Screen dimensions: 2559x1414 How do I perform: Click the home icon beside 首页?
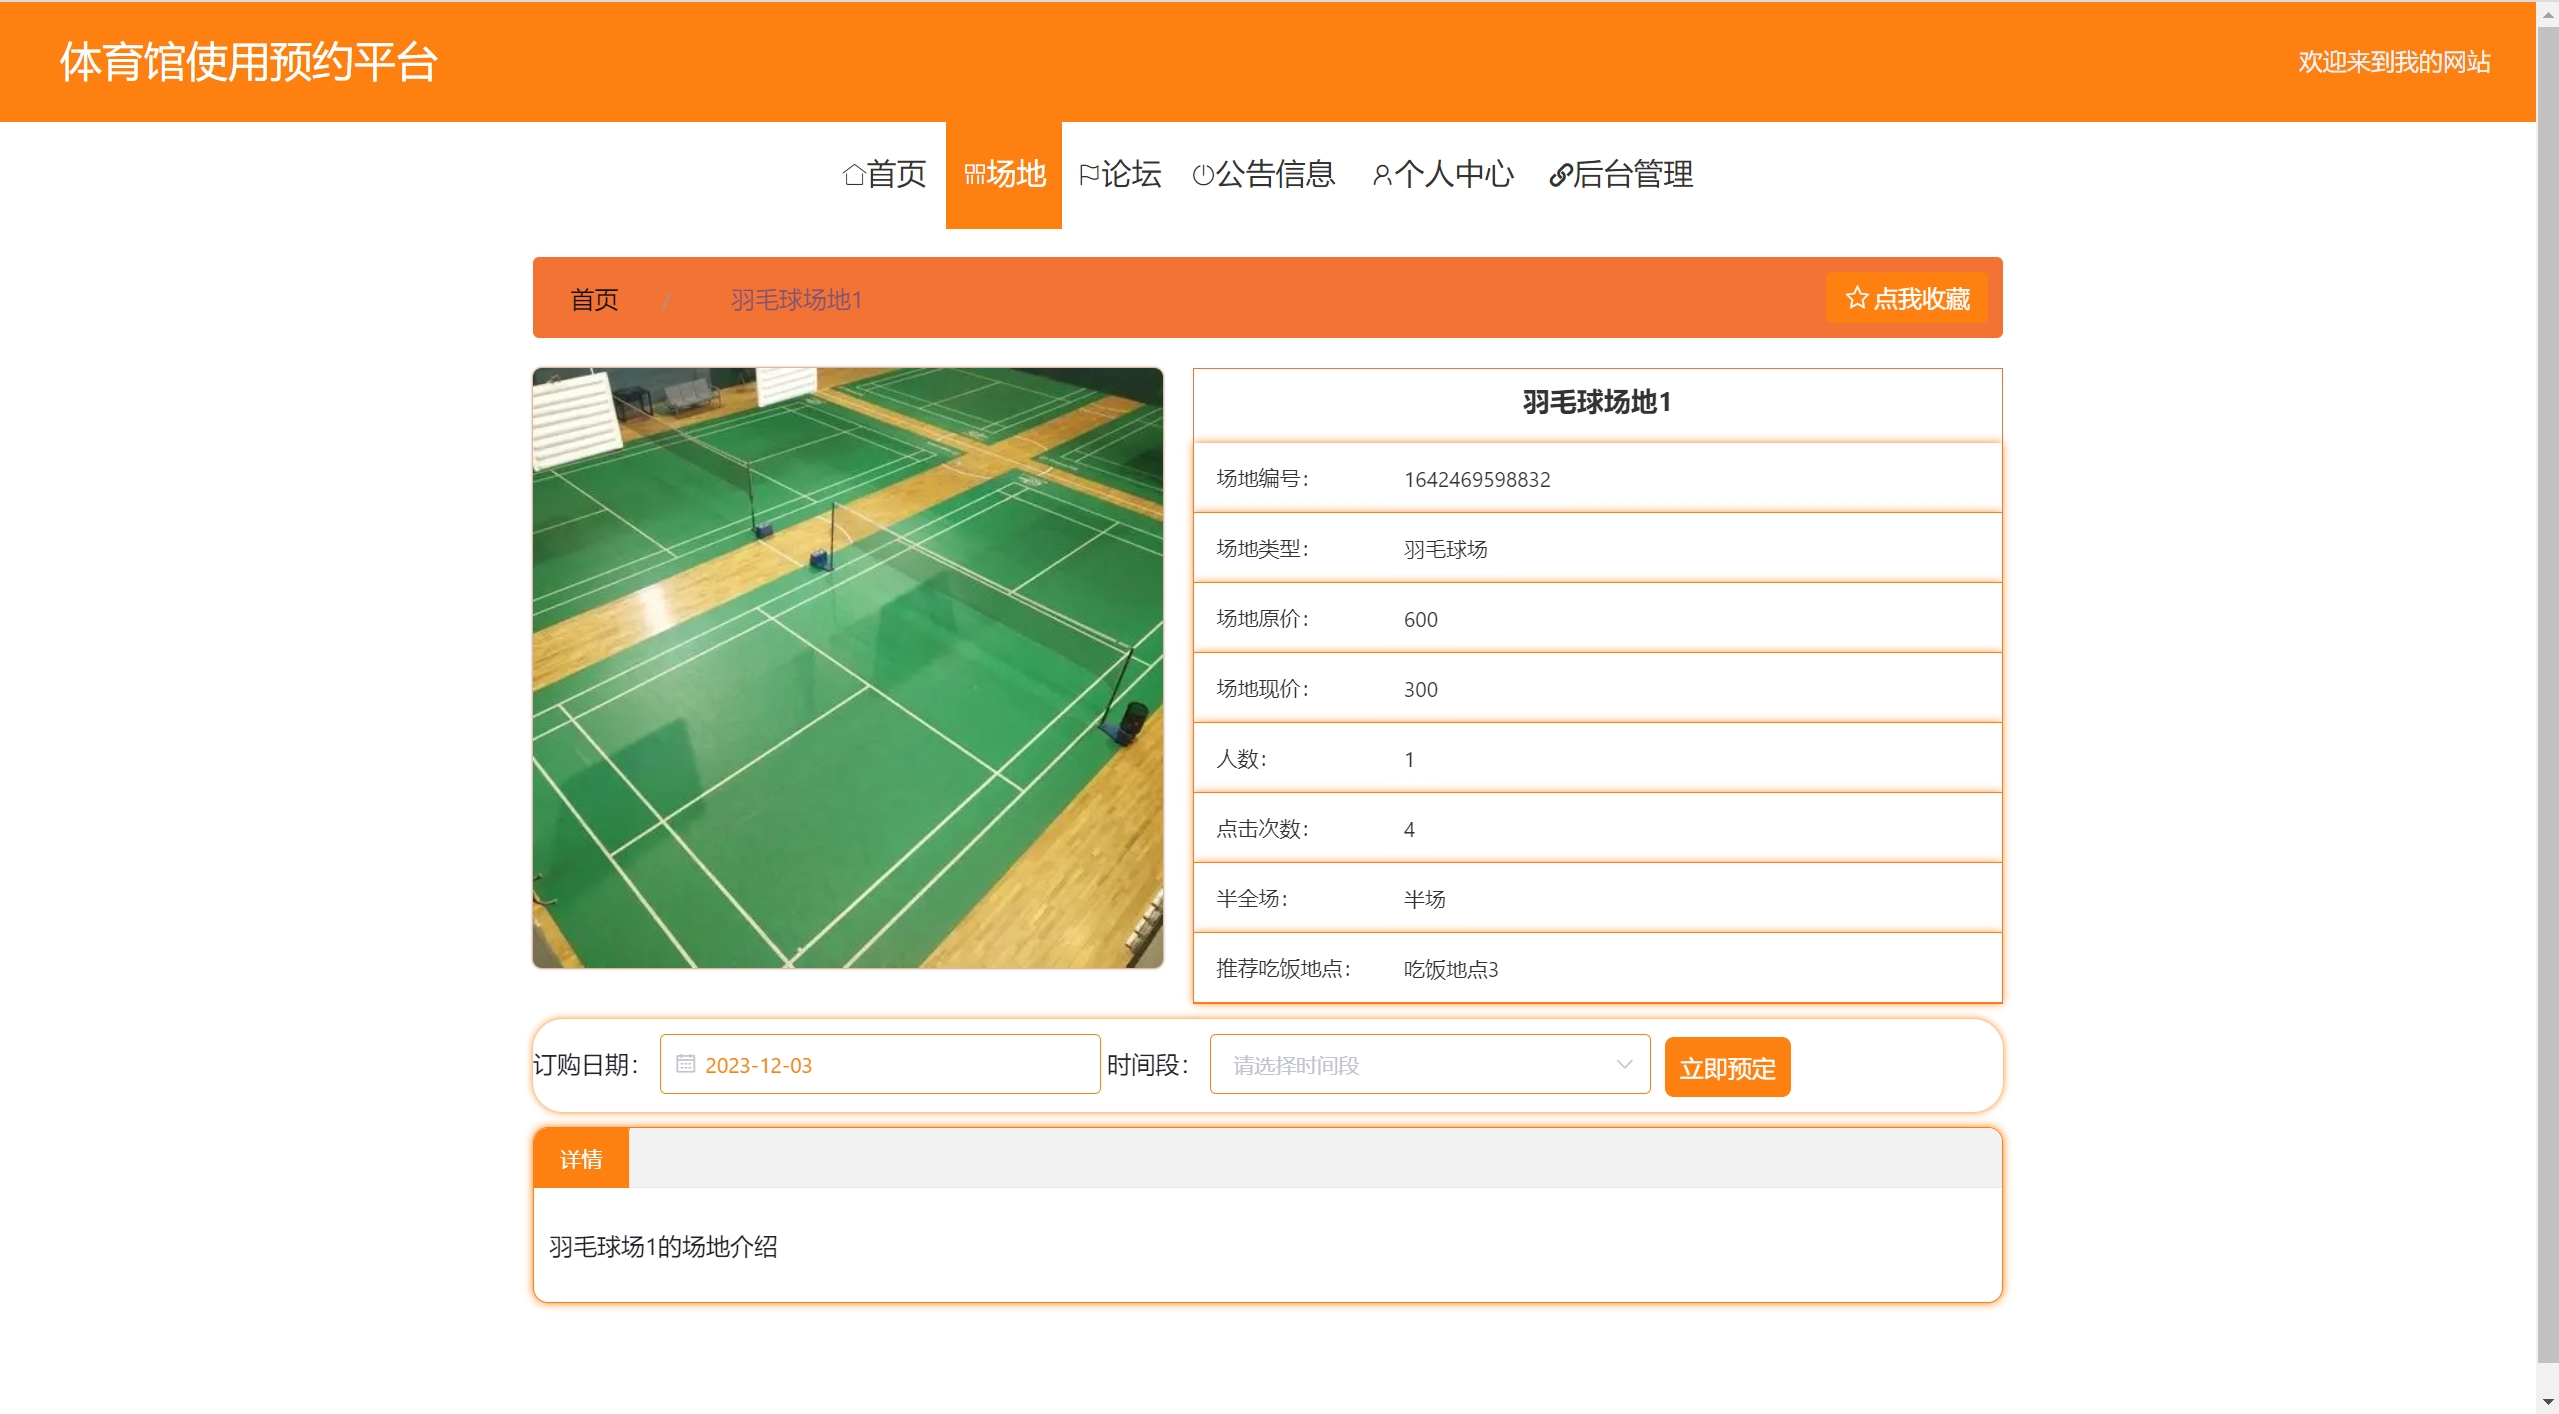tap(853, 175)
